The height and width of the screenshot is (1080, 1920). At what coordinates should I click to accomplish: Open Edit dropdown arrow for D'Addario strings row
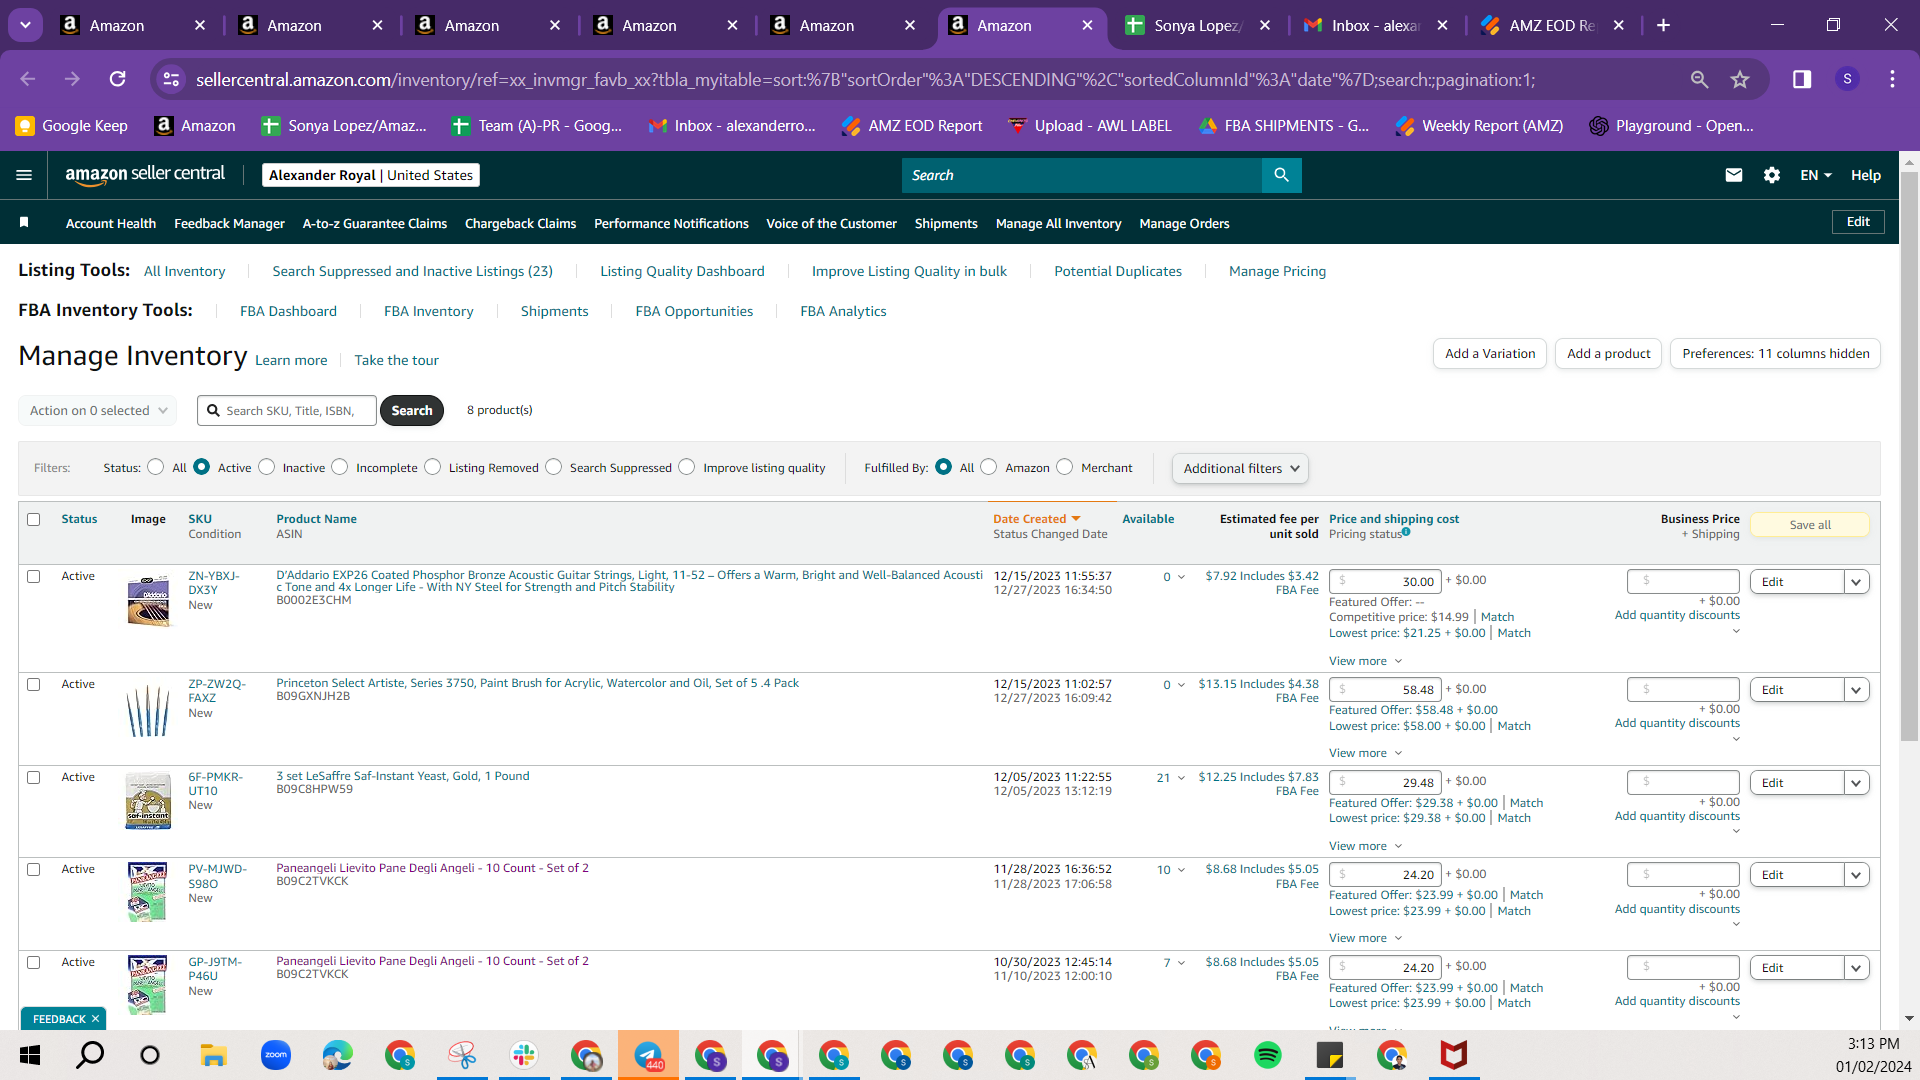coord(1857,582)
